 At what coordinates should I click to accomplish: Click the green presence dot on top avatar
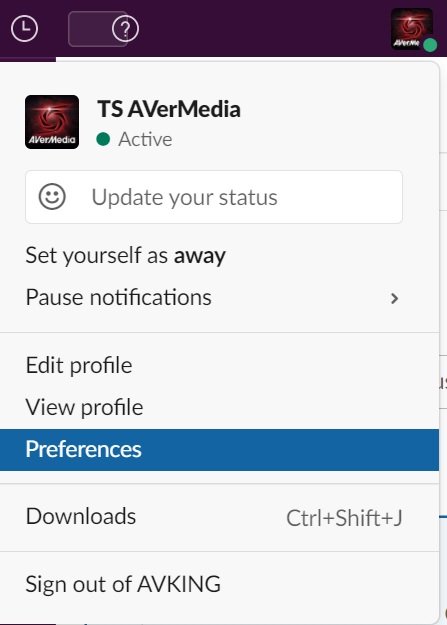[430, 45]
